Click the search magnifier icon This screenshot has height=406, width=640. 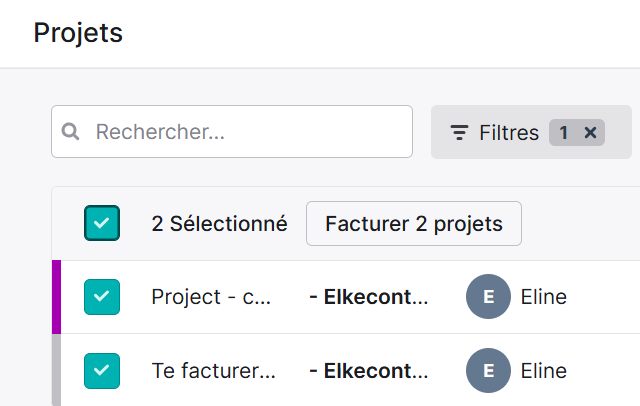(x=70, y=132)
